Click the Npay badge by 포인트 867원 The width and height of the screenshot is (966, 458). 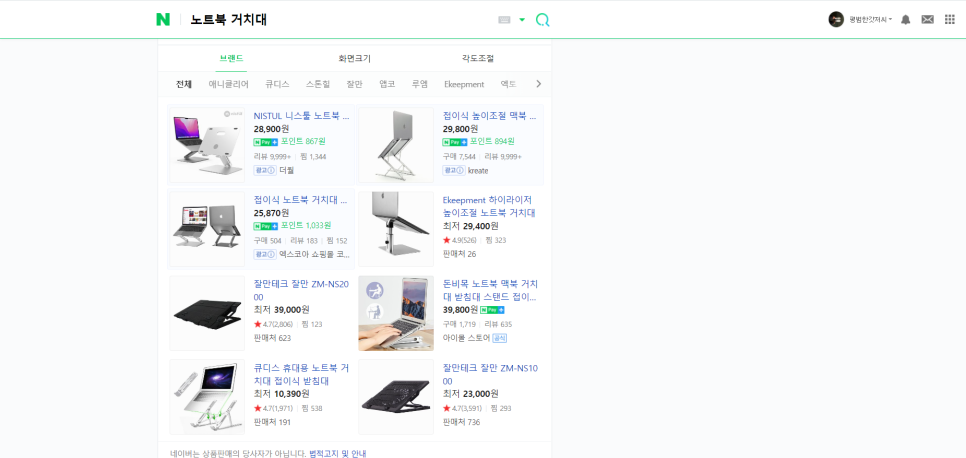(266, 142)
